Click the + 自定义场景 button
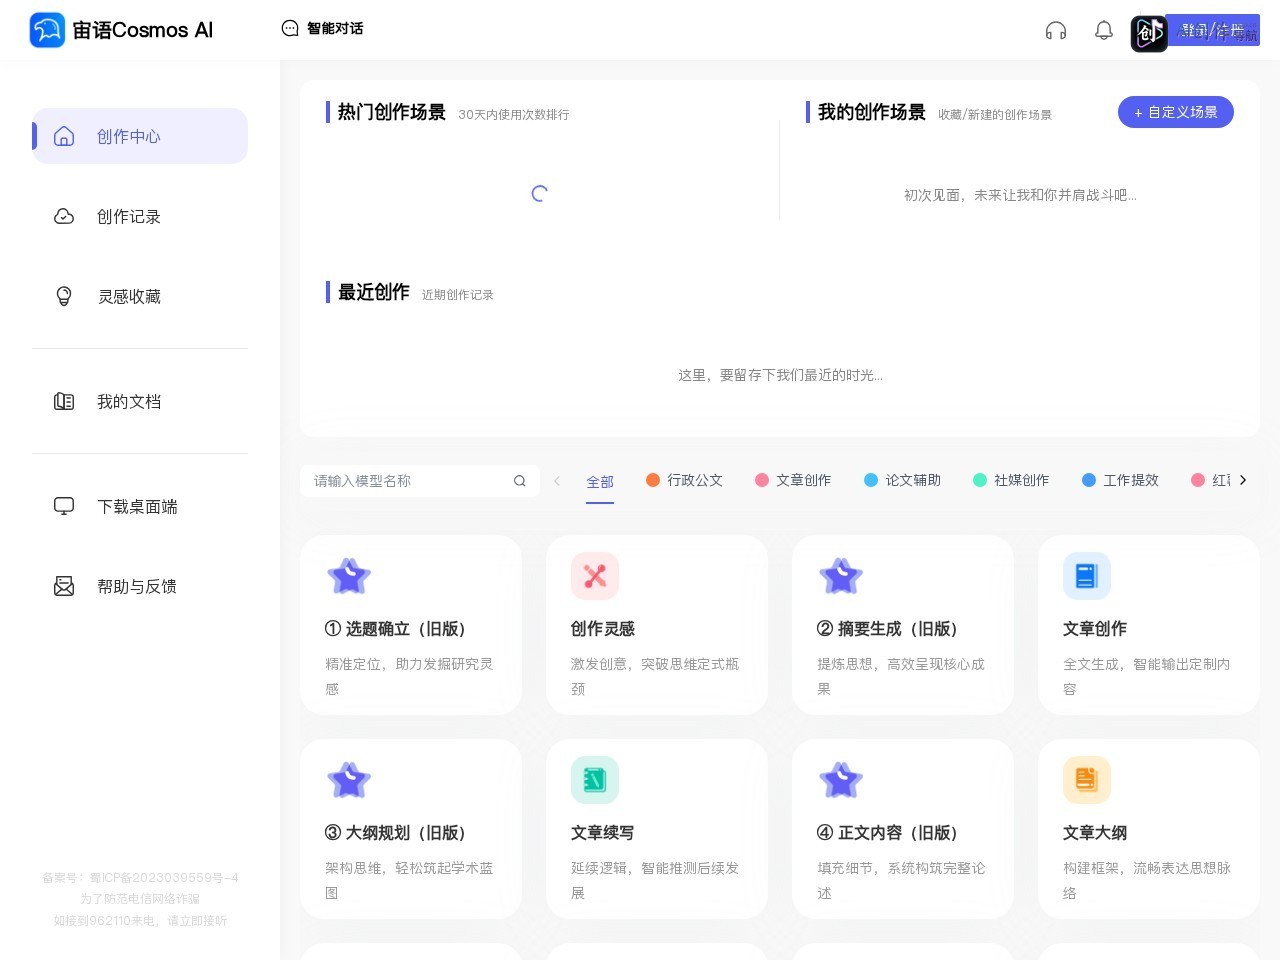This screenshot has height=960, width=1280. point(1176,112)
